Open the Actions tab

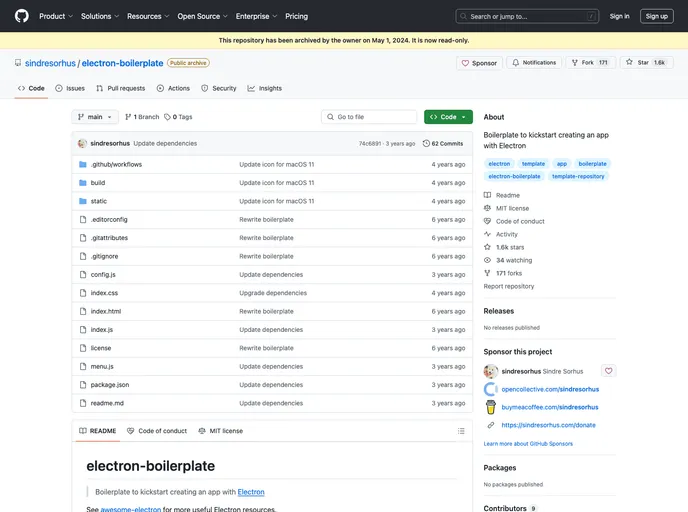coord(173,88)
